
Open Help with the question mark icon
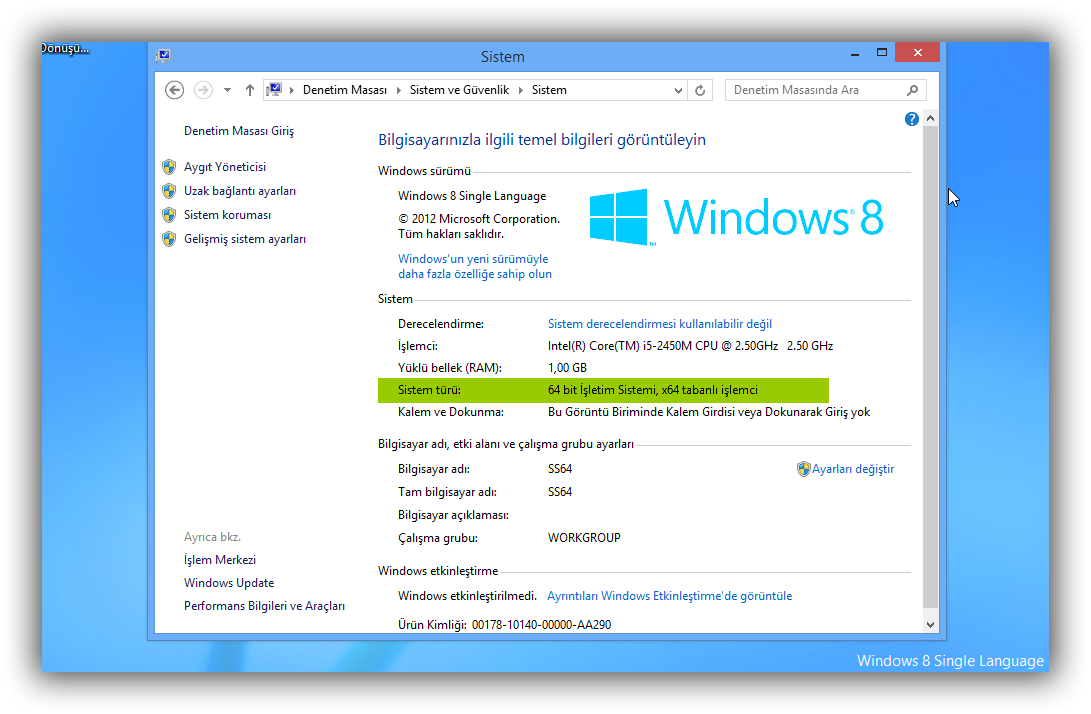coord(911,119)
